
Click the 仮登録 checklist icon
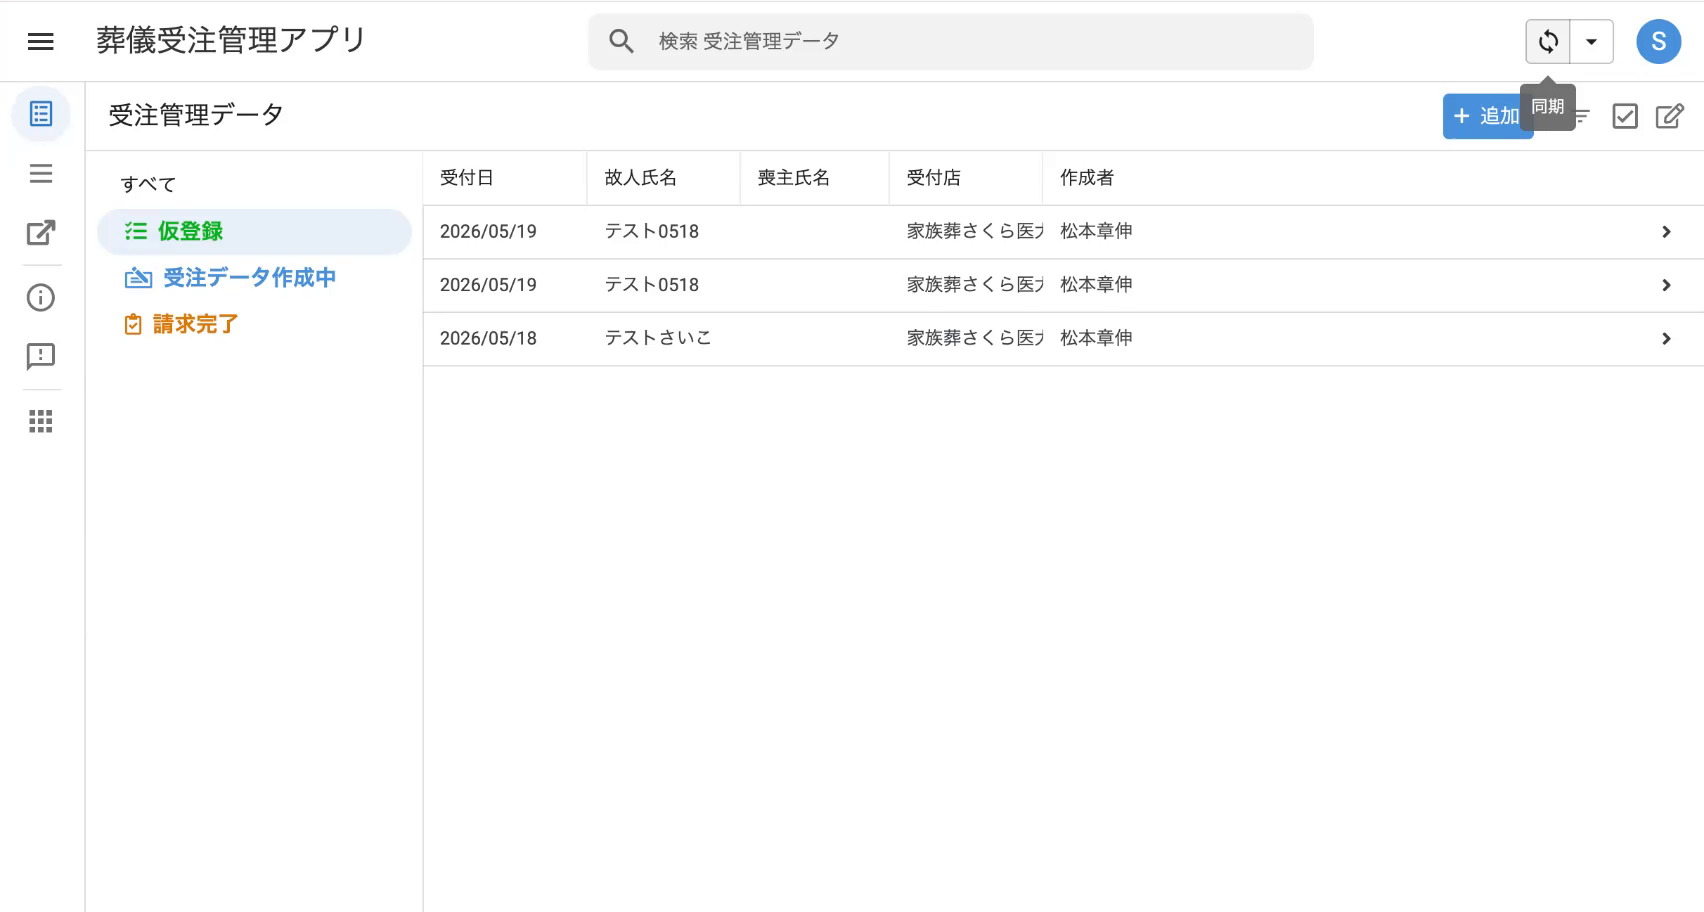(135, 231)
